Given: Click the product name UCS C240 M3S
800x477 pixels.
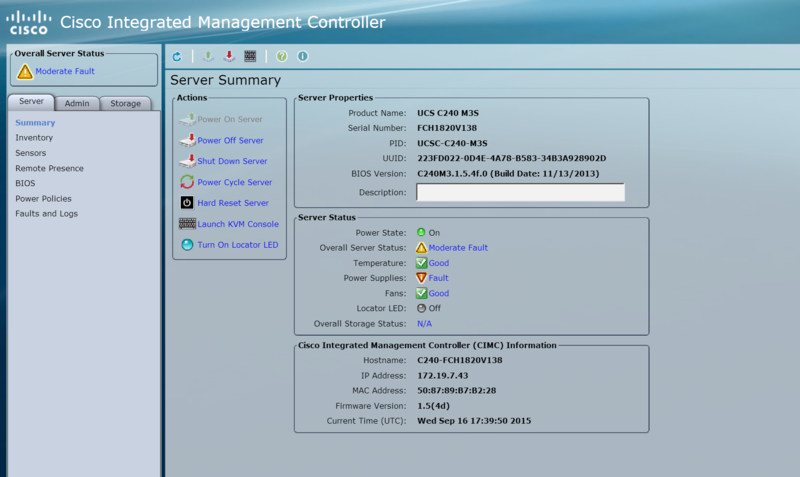Looking at the screenshot, I should [448, 113].
